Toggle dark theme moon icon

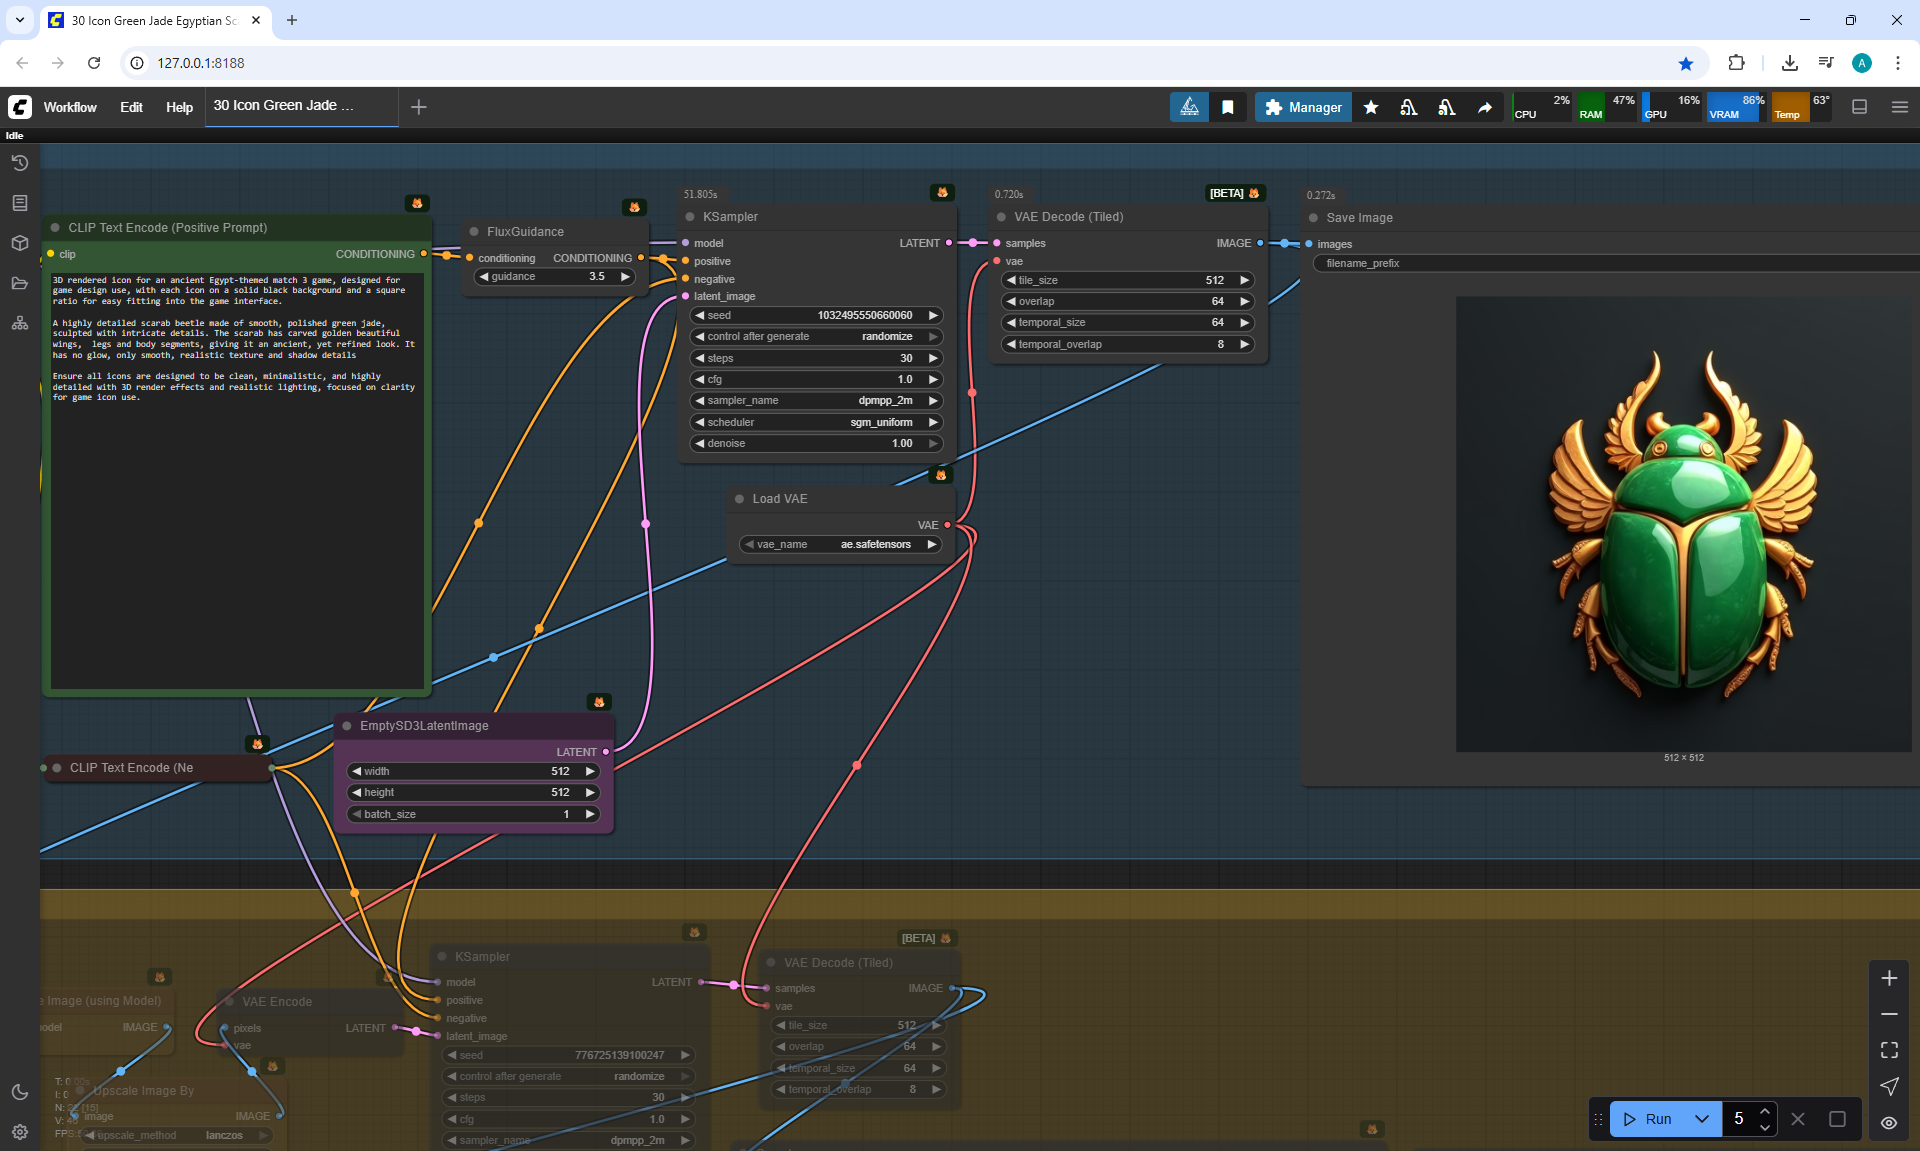pyautogui.click(x=19, y=1092)
